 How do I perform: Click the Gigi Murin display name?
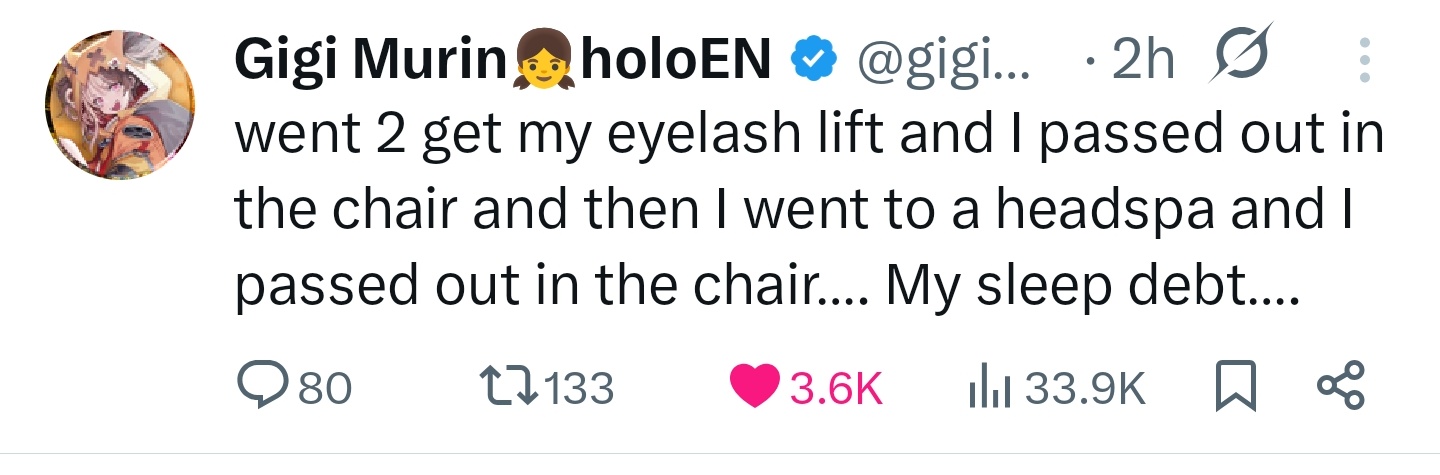370,63
